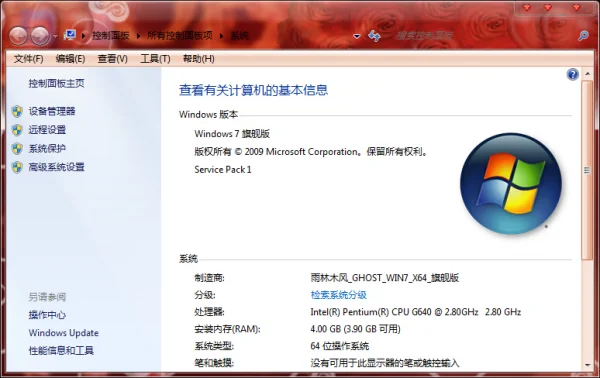Screen dimensions: 600x378
Task: Click the magnifier search icon
Action: coord(583,36)
